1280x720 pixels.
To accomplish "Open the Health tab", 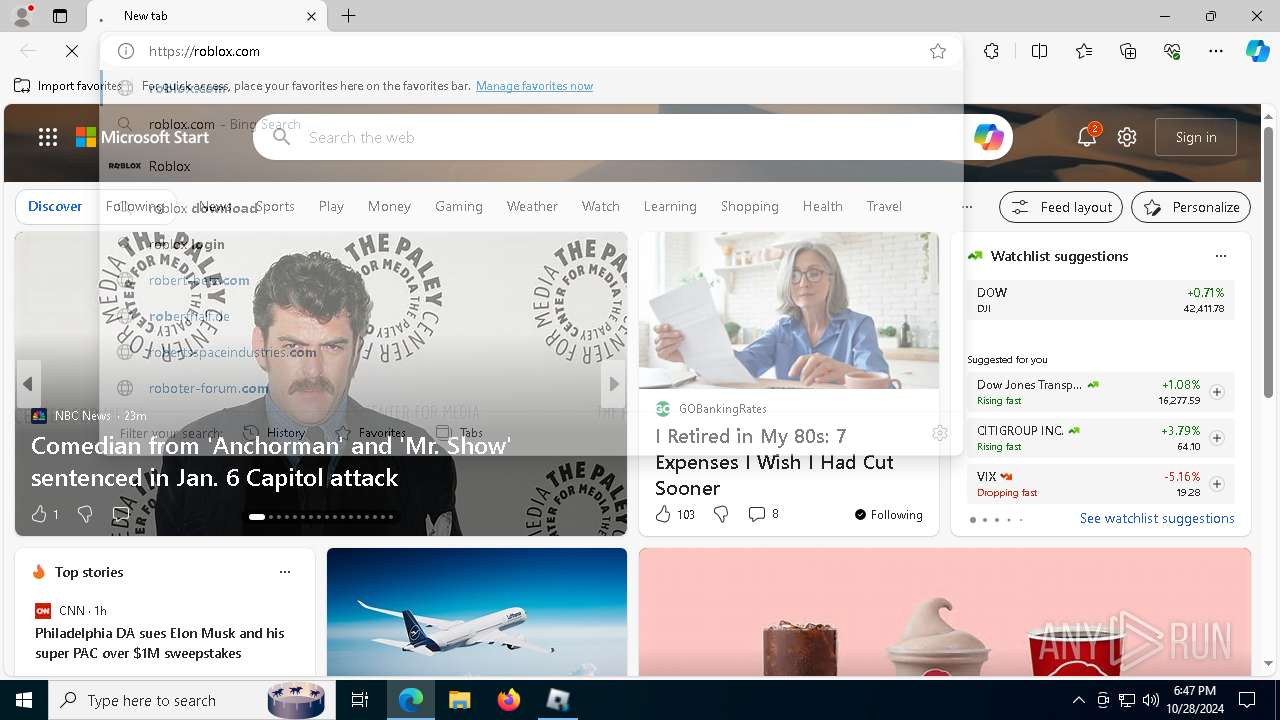I will pos(822,206).
